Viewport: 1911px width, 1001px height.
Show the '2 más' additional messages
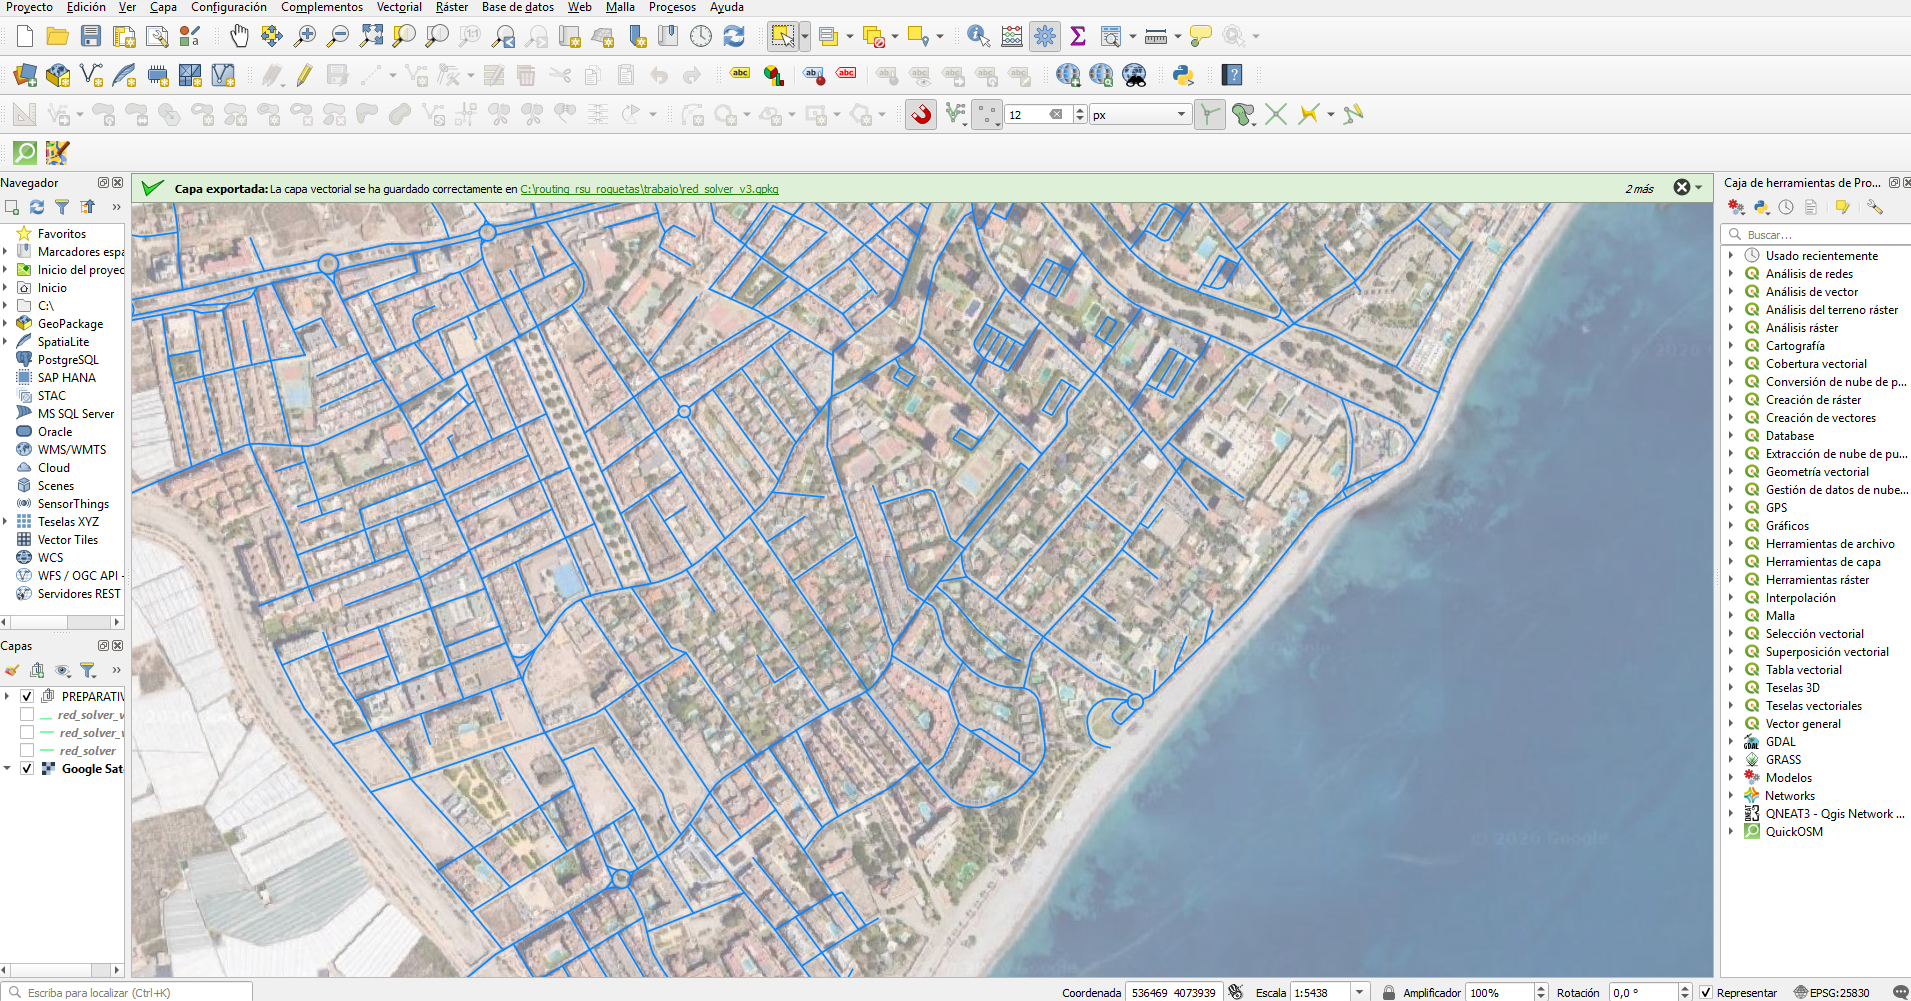(x=1639, y=189)
